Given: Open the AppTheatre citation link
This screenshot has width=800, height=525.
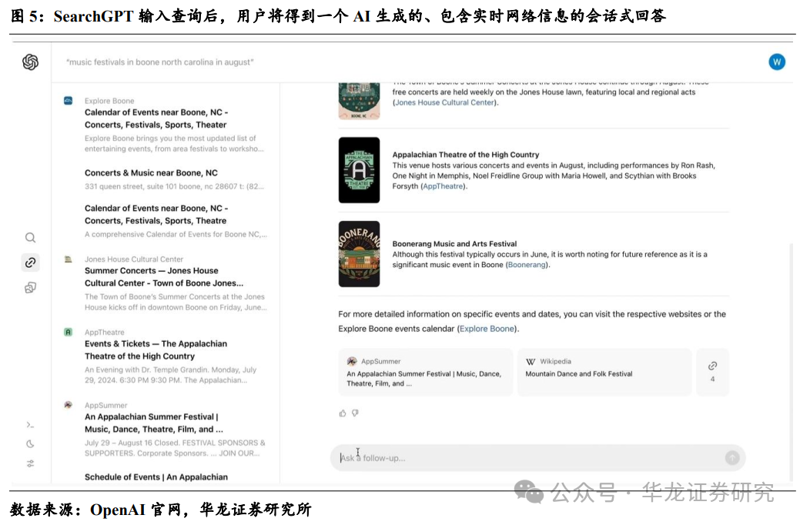Looking at the screenshot, I should pyautogui.click(x=443, y=186).
